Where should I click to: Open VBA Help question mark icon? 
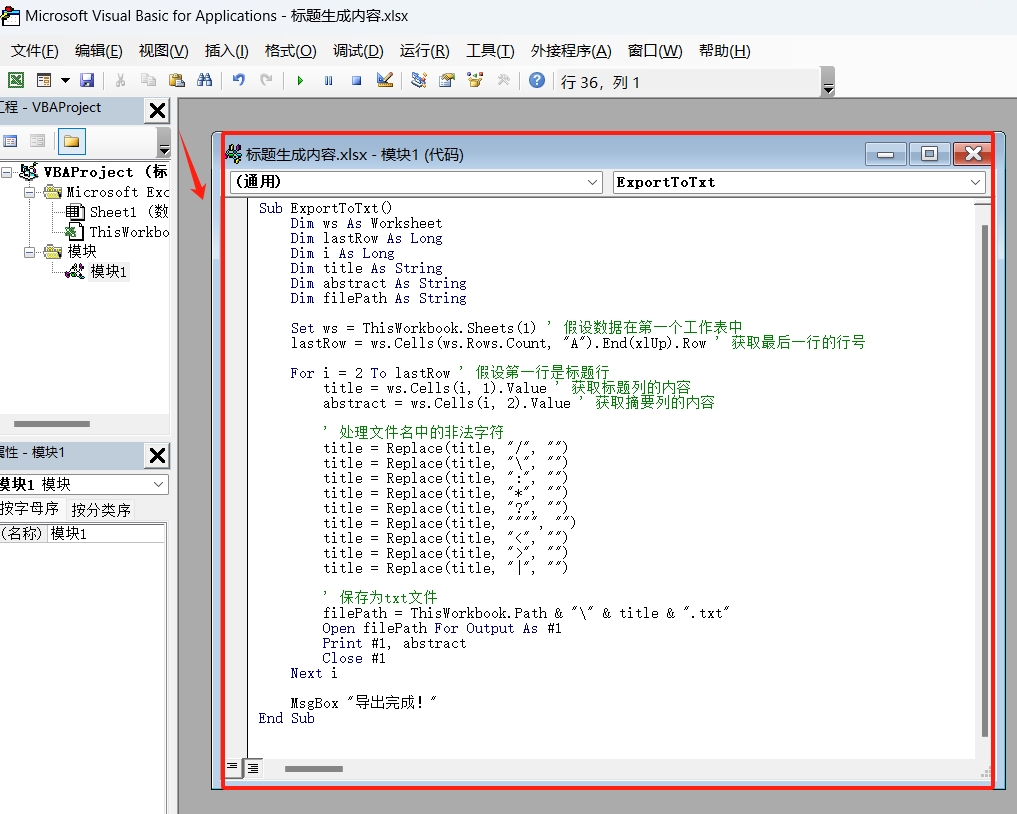click(537, 80)
